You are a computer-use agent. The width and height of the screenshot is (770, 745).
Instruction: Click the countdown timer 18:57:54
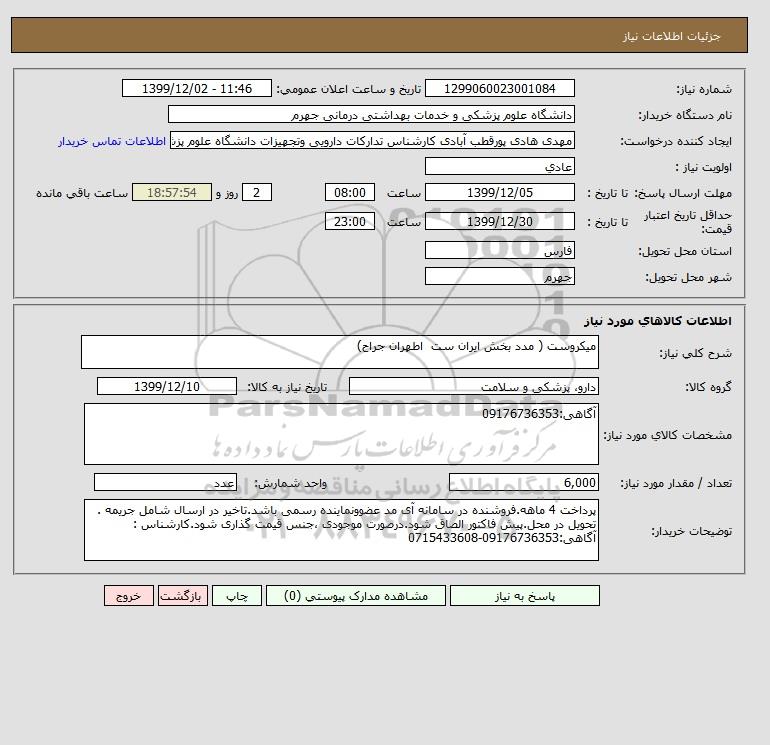[172, 193]
